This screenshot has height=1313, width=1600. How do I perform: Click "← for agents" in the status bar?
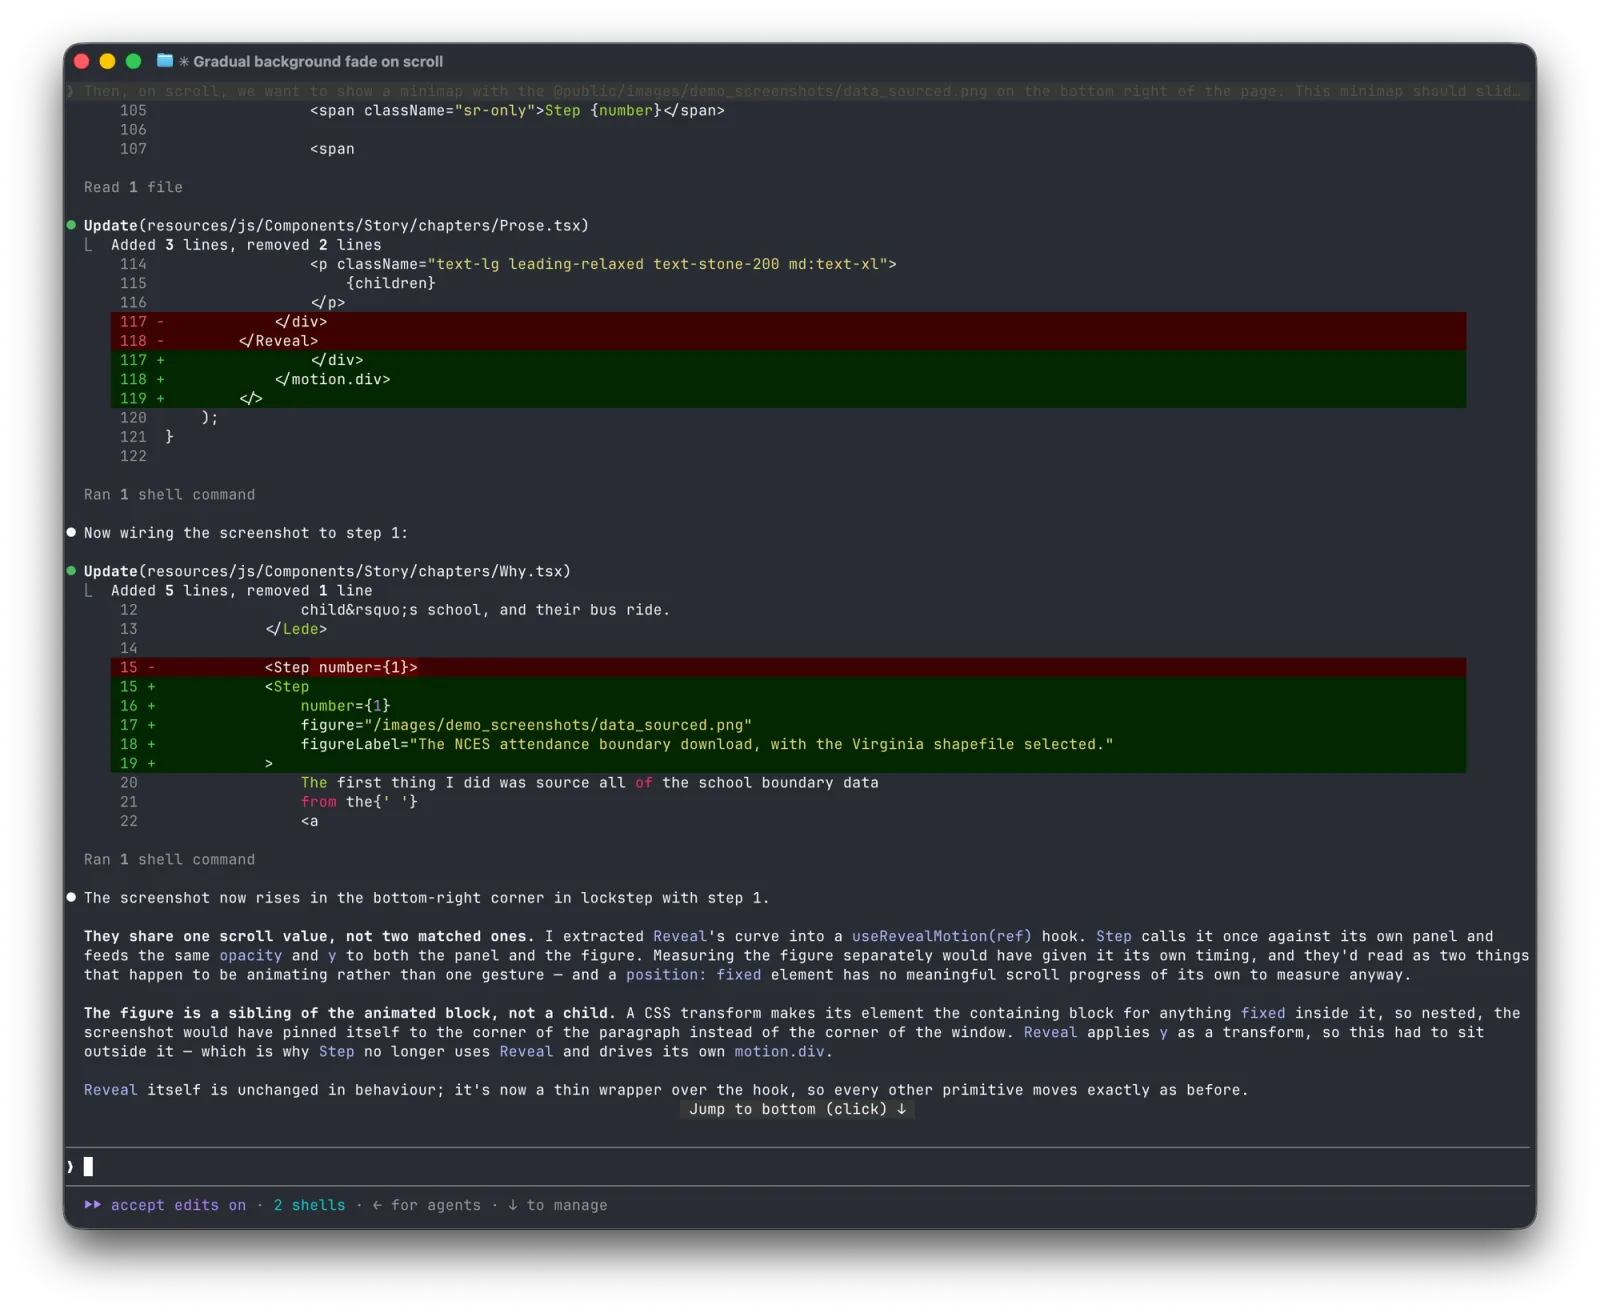(426, 1206)
